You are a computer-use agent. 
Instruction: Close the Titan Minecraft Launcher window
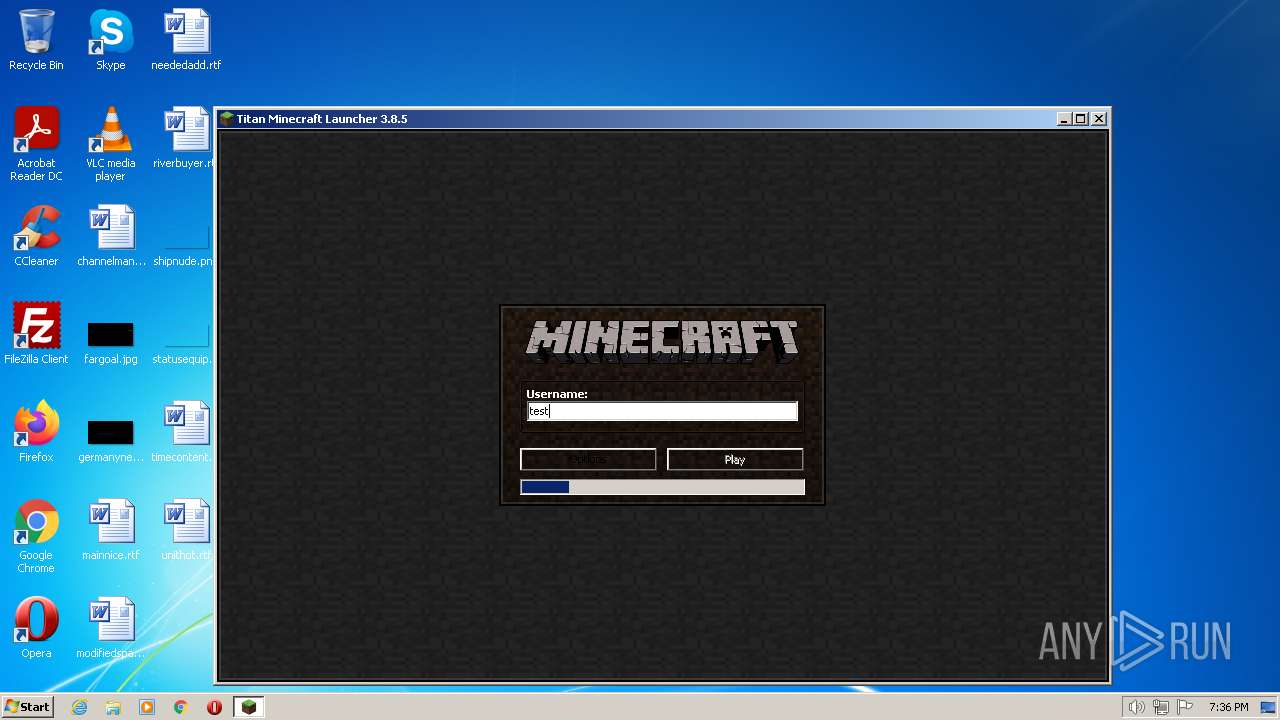[x=1098, y=119]
